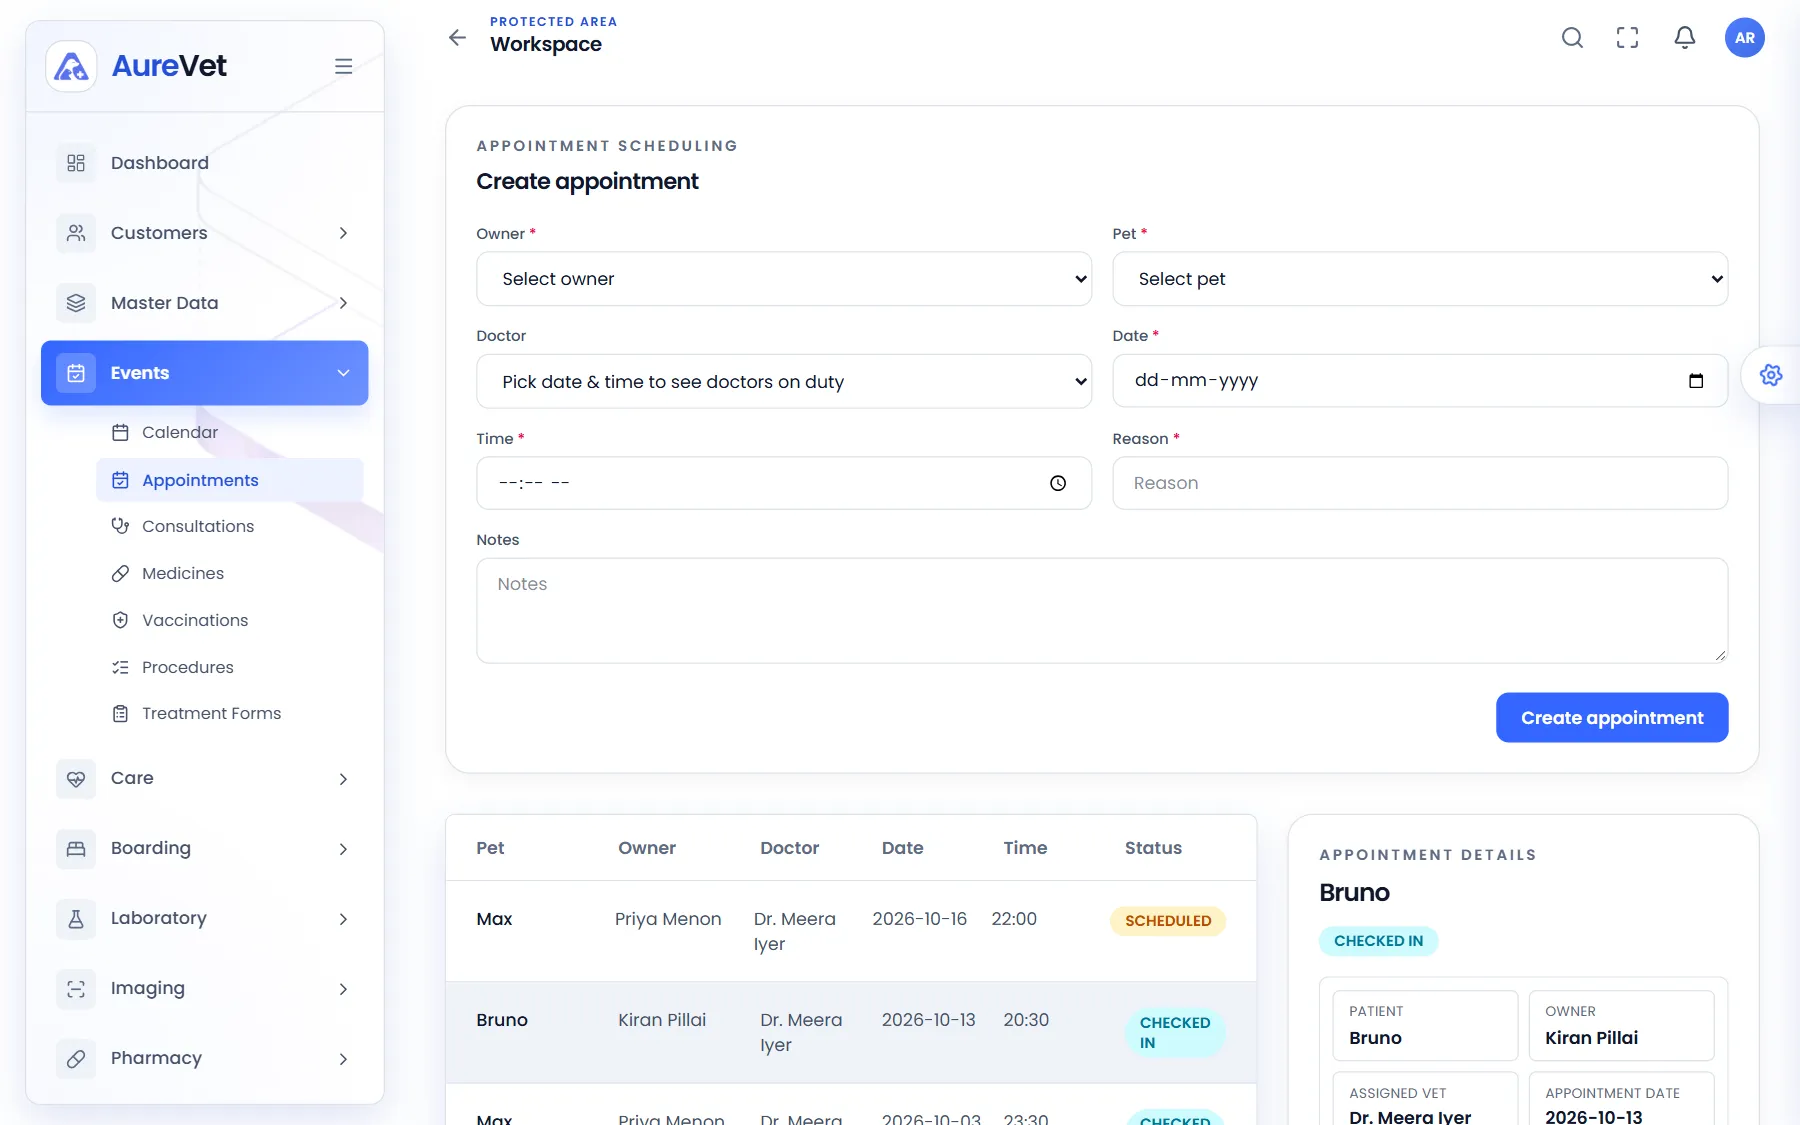Open the time picker clock icon
This screenshot has width=1800, height=1125.
click(1058, 483)
